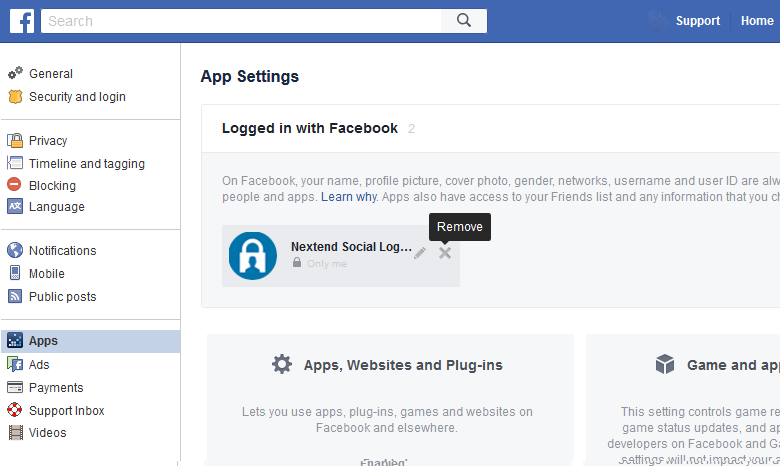Image resolution: width=780 pixels, height=466 pixels.
Task: Remove the Nextend Social Login app
Action: tap(445, 253)
